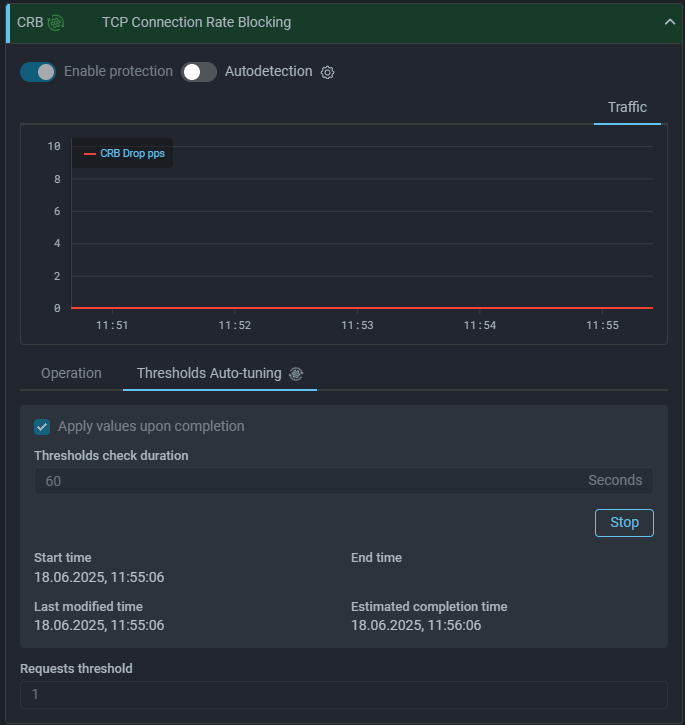Select the Thresholds Auto-tuning tab
Image resolution: width=685 pixels, height=725 pixels.
click(209, 373)
